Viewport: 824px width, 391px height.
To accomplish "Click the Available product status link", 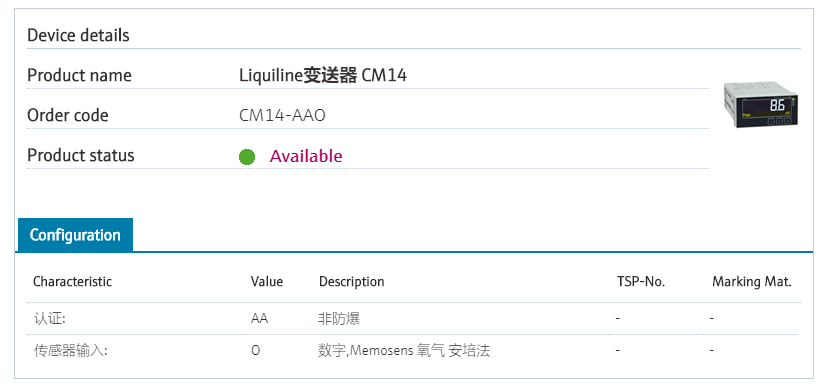I will coord(306,156).
